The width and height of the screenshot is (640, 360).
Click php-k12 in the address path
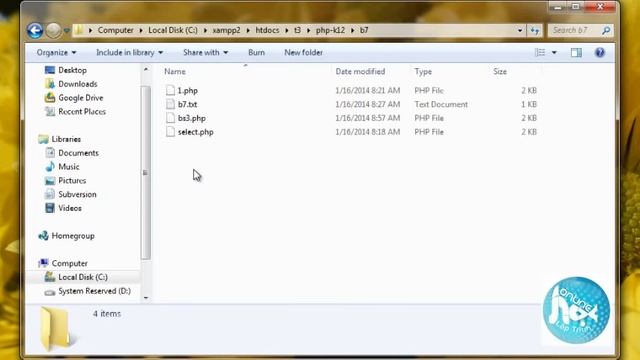(x=330, y=30)
